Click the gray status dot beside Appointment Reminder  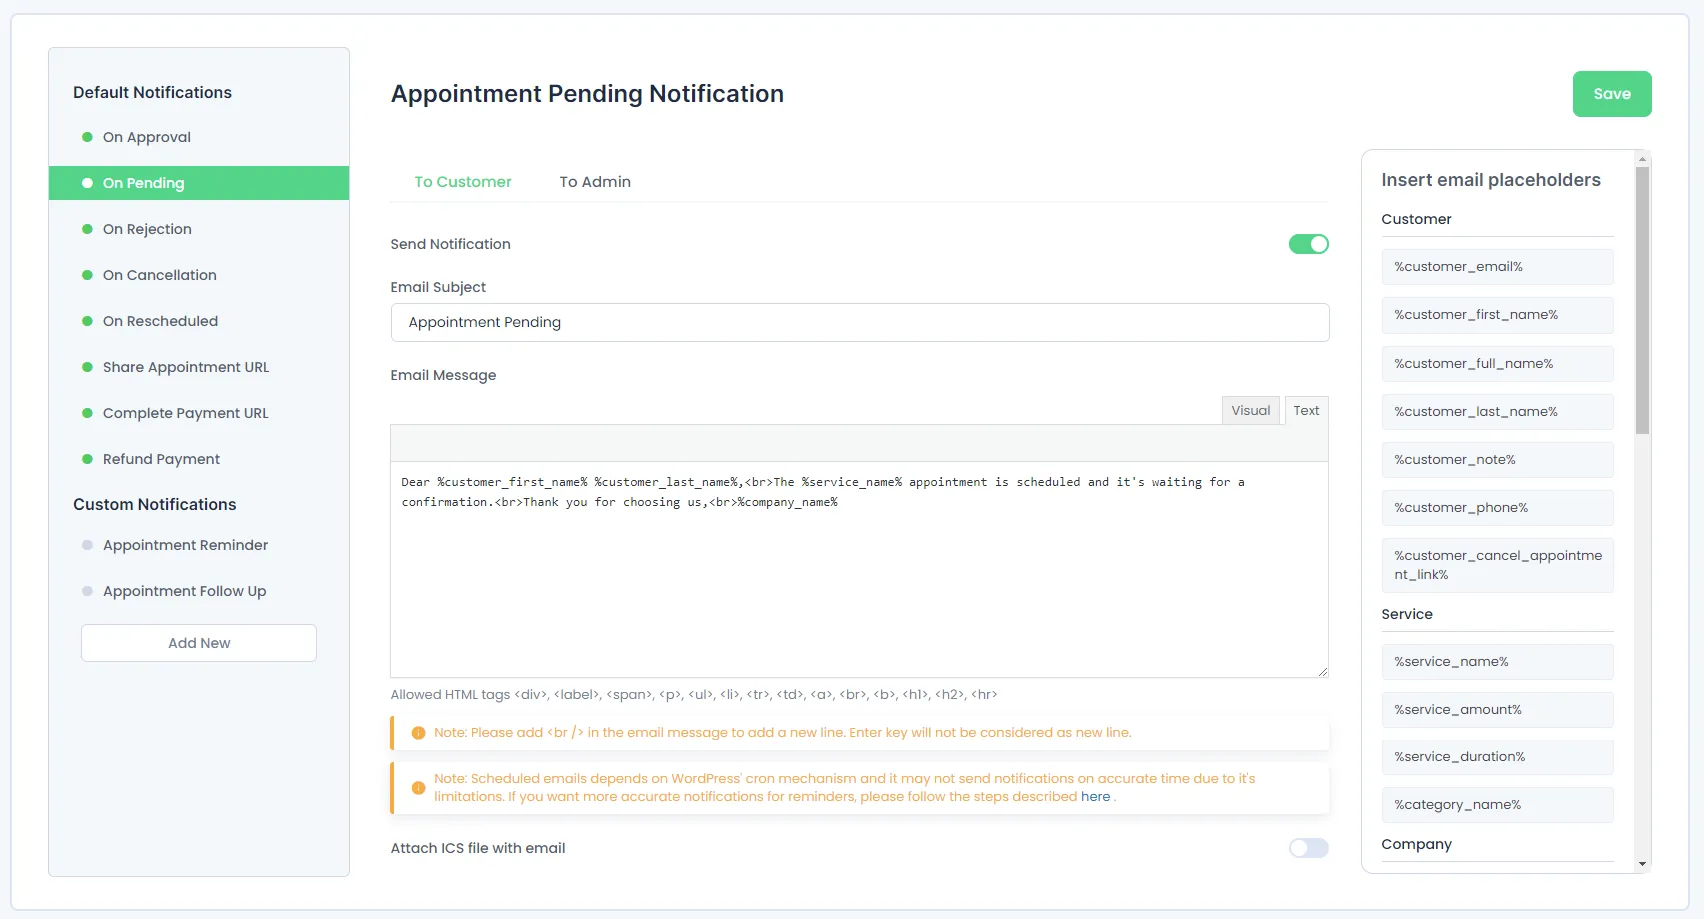(87, 545)
